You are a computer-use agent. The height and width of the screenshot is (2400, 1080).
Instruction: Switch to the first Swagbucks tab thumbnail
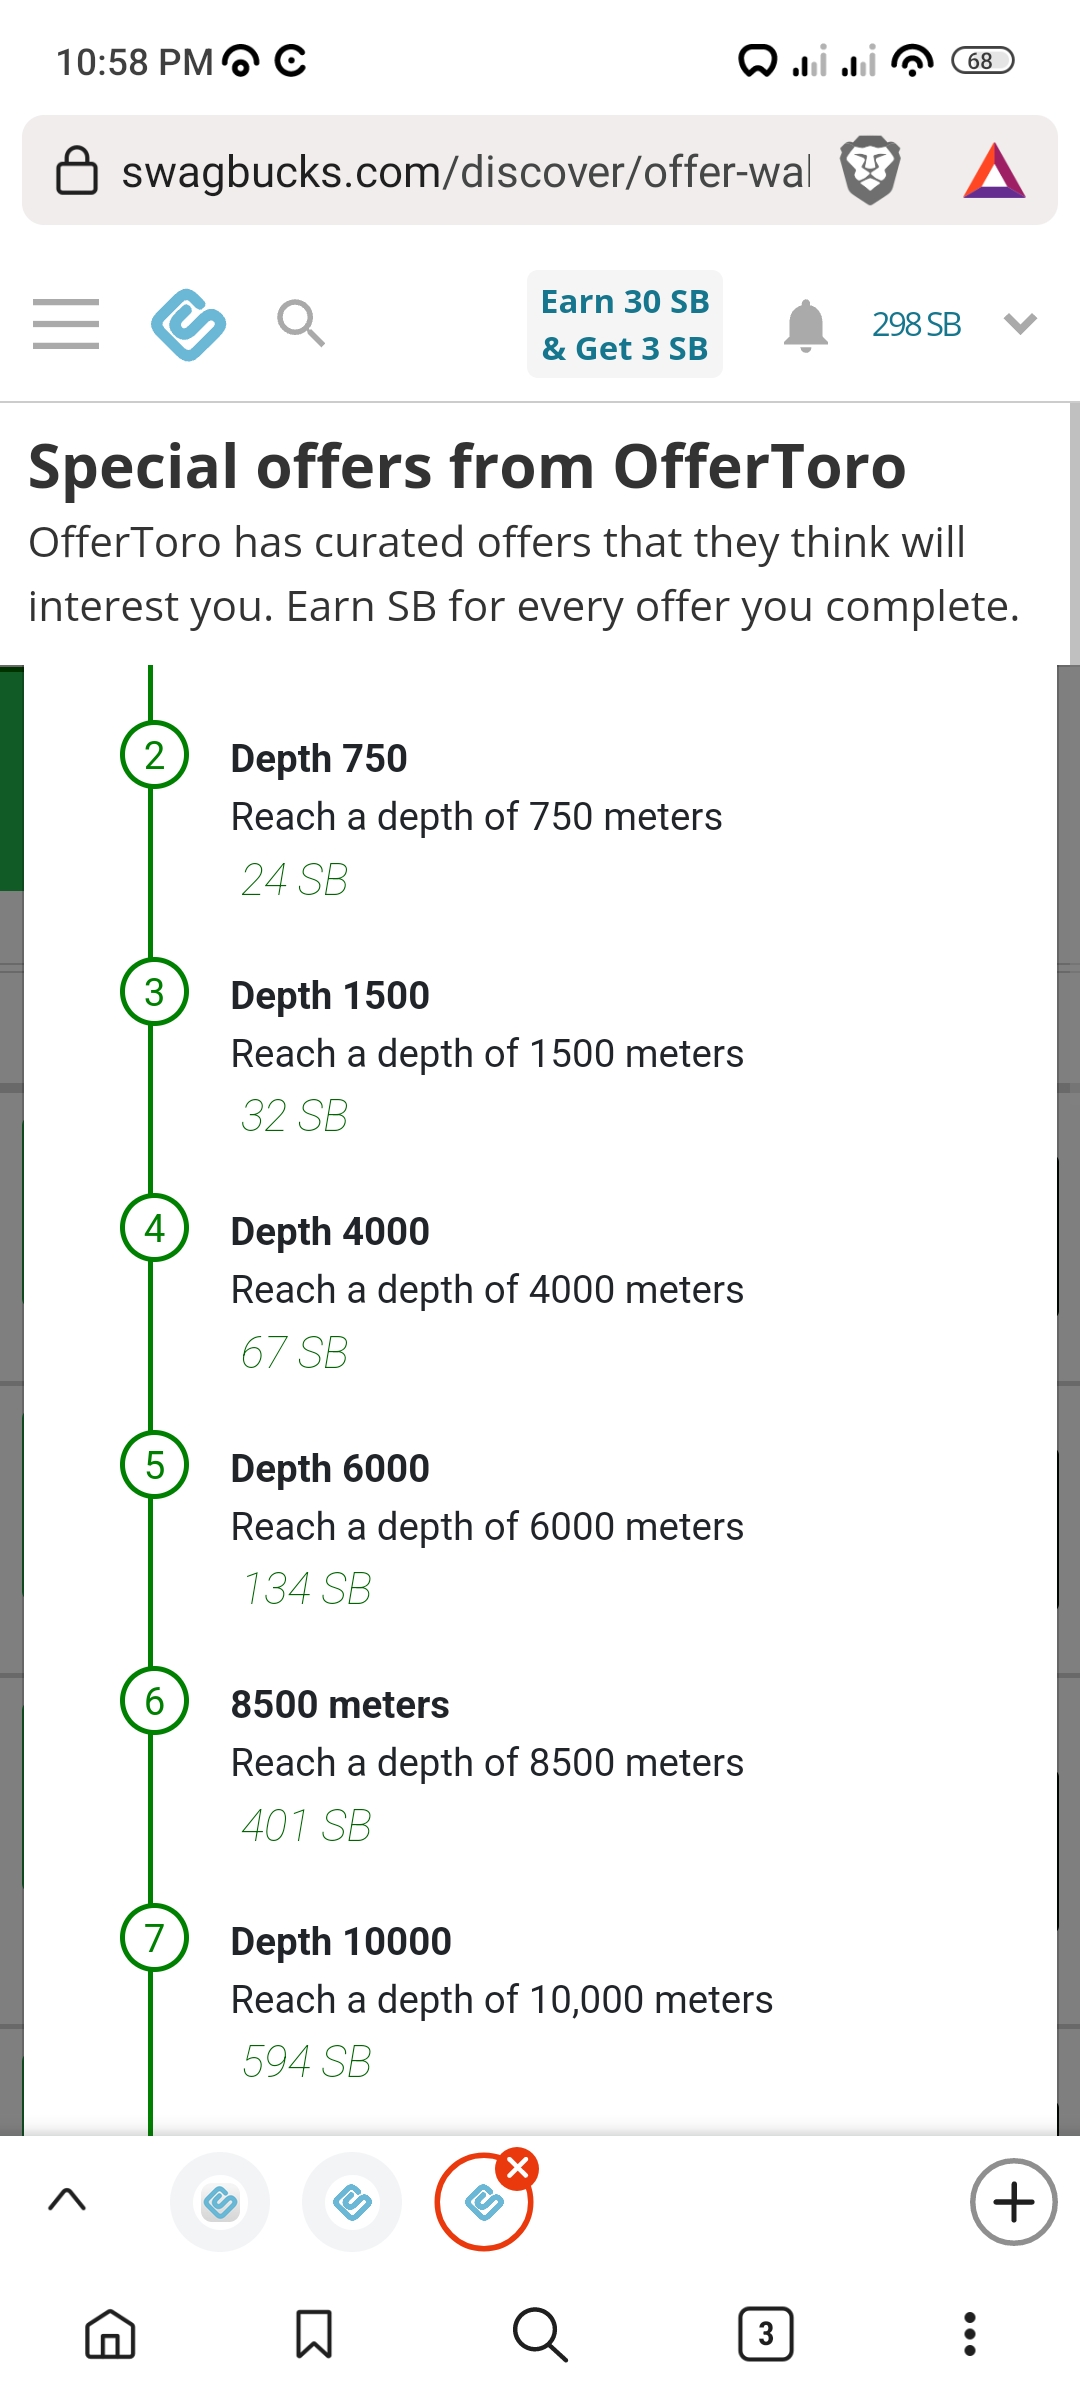(x=220, y=2202)
